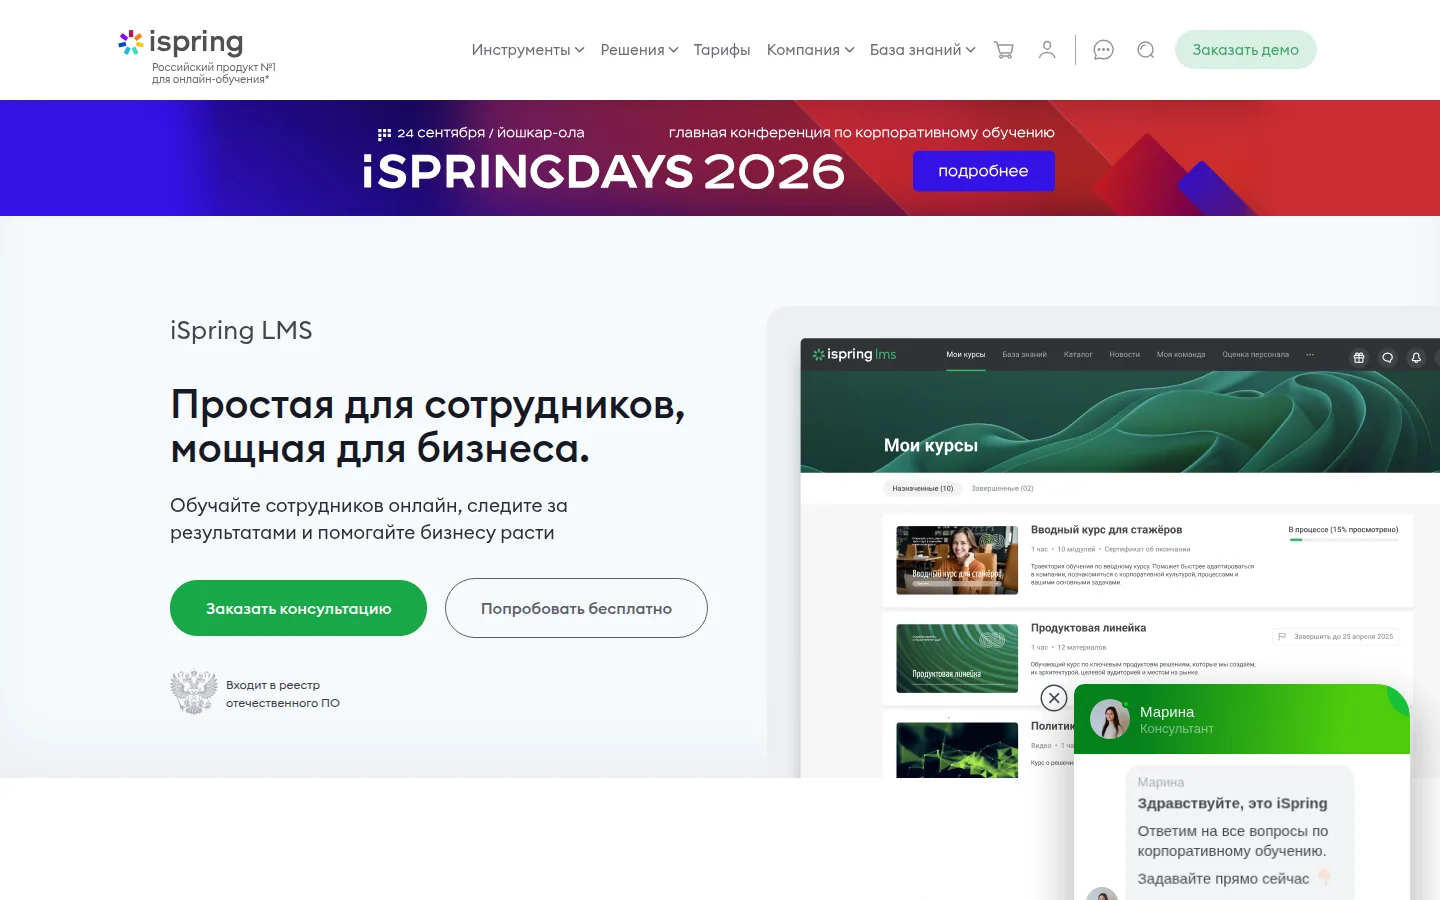This screenshot has height=900, width=1440.
Task: Select the Назначенные (10) filter pill
Action: pos(922,488)
